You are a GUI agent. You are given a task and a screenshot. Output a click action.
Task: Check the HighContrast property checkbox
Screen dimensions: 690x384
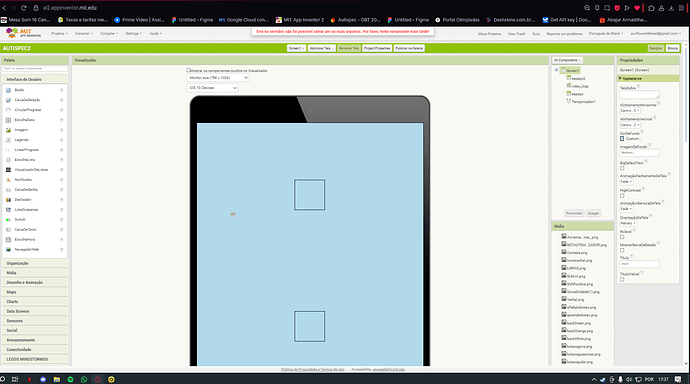pos(622,196)
